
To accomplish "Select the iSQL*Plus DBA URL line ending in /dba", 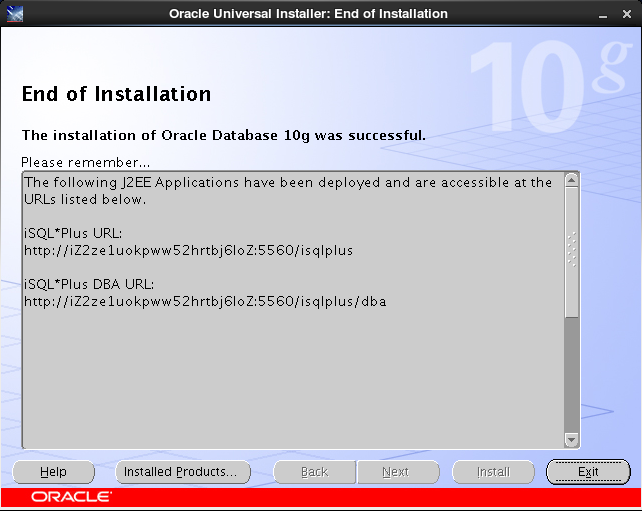I will (205, 302).
